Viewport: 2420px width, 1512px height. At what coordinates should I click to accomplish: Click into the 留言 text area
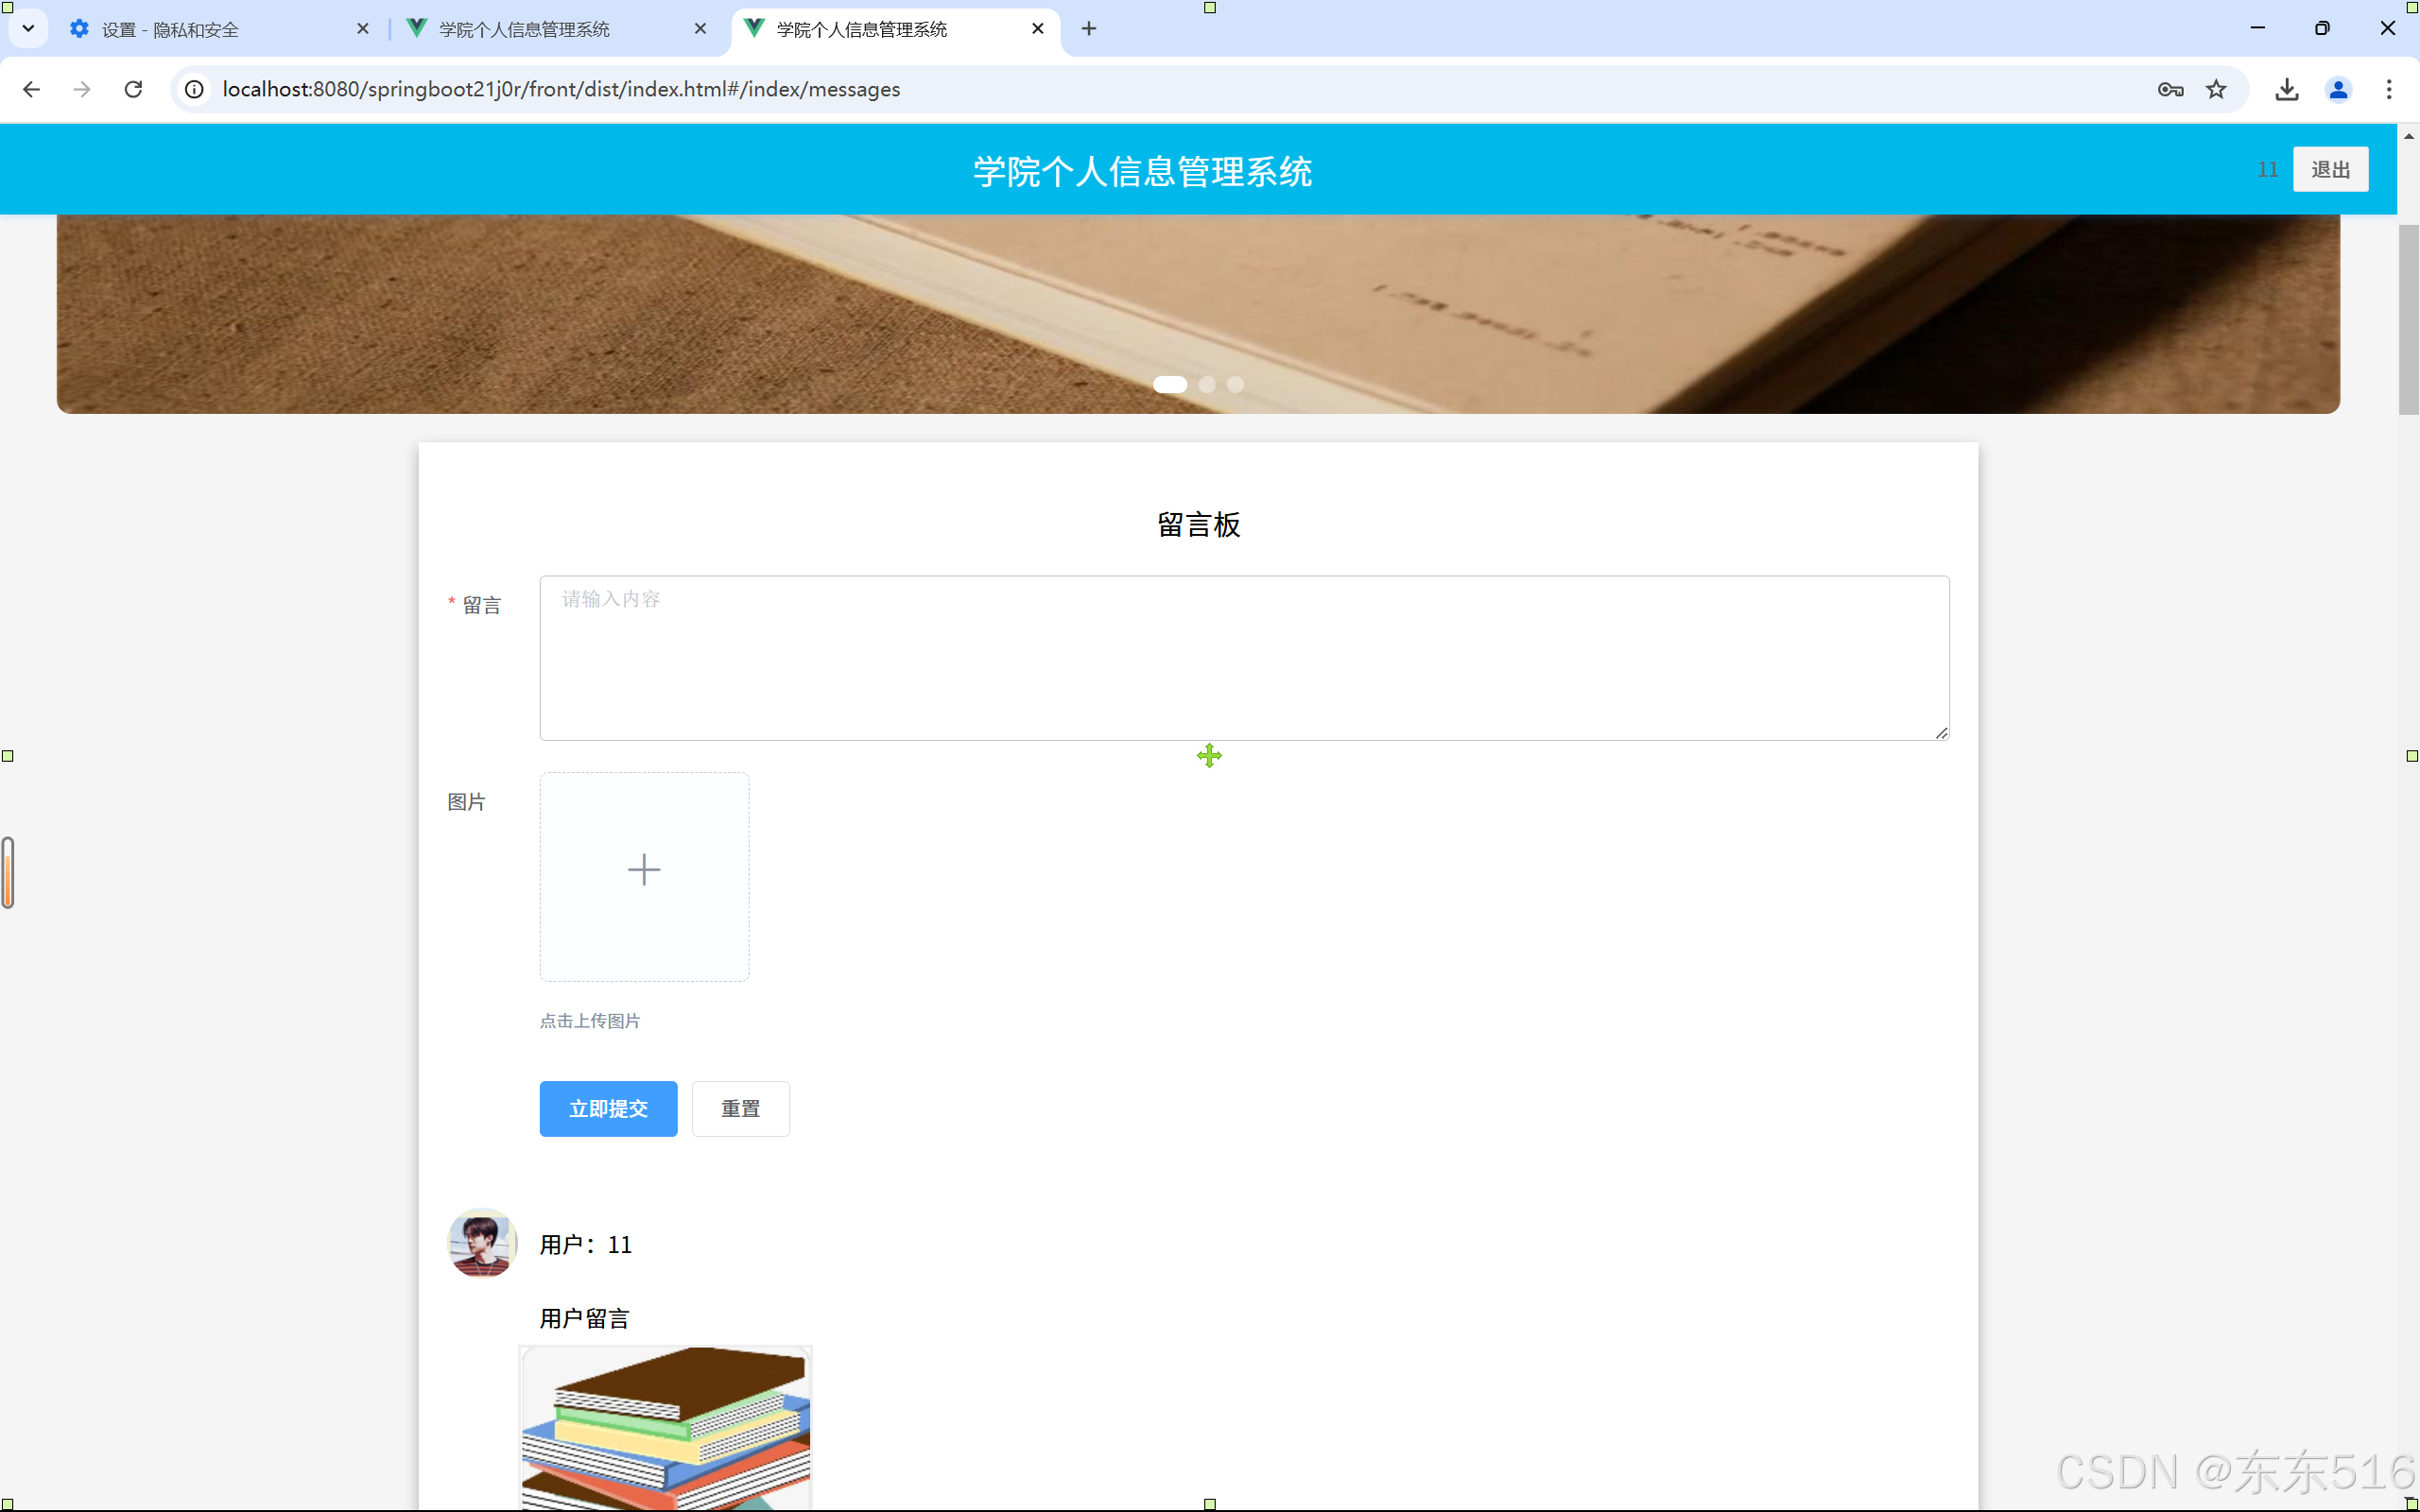(1243, 657)
